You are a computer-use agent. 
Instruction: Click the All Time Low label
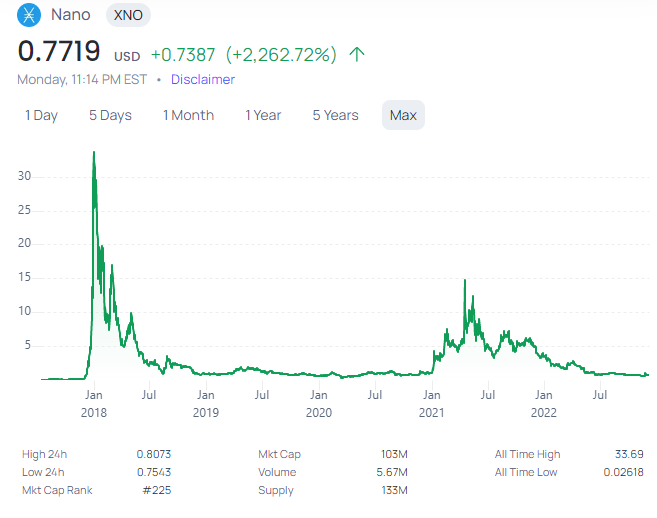click(526, 472)
